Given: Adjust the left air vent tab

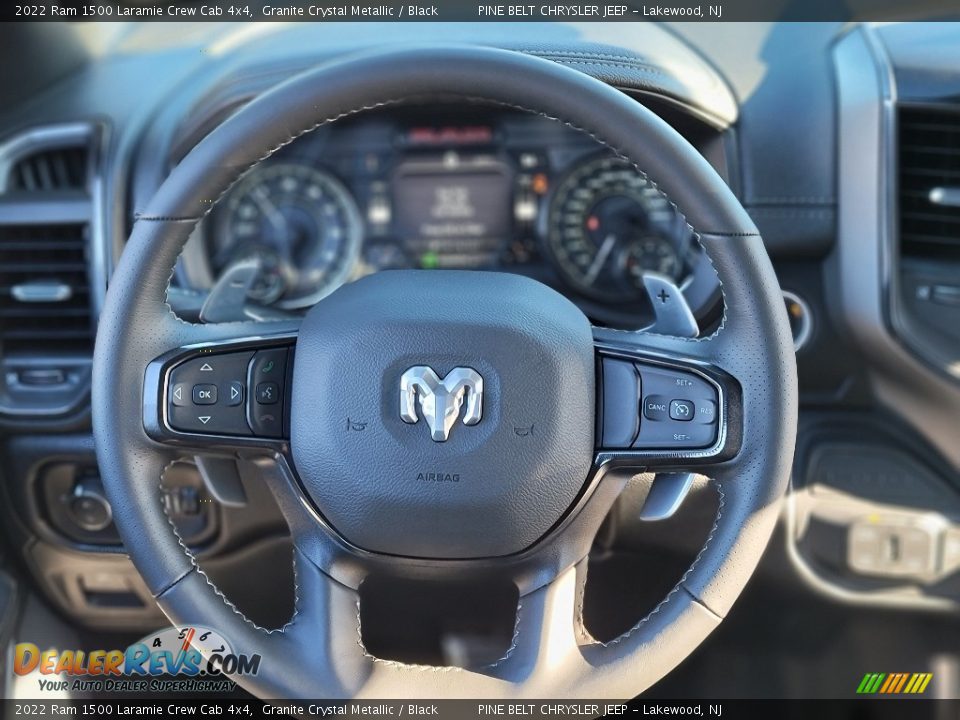Looking at the screenshot, I should (x=41, y=291).
